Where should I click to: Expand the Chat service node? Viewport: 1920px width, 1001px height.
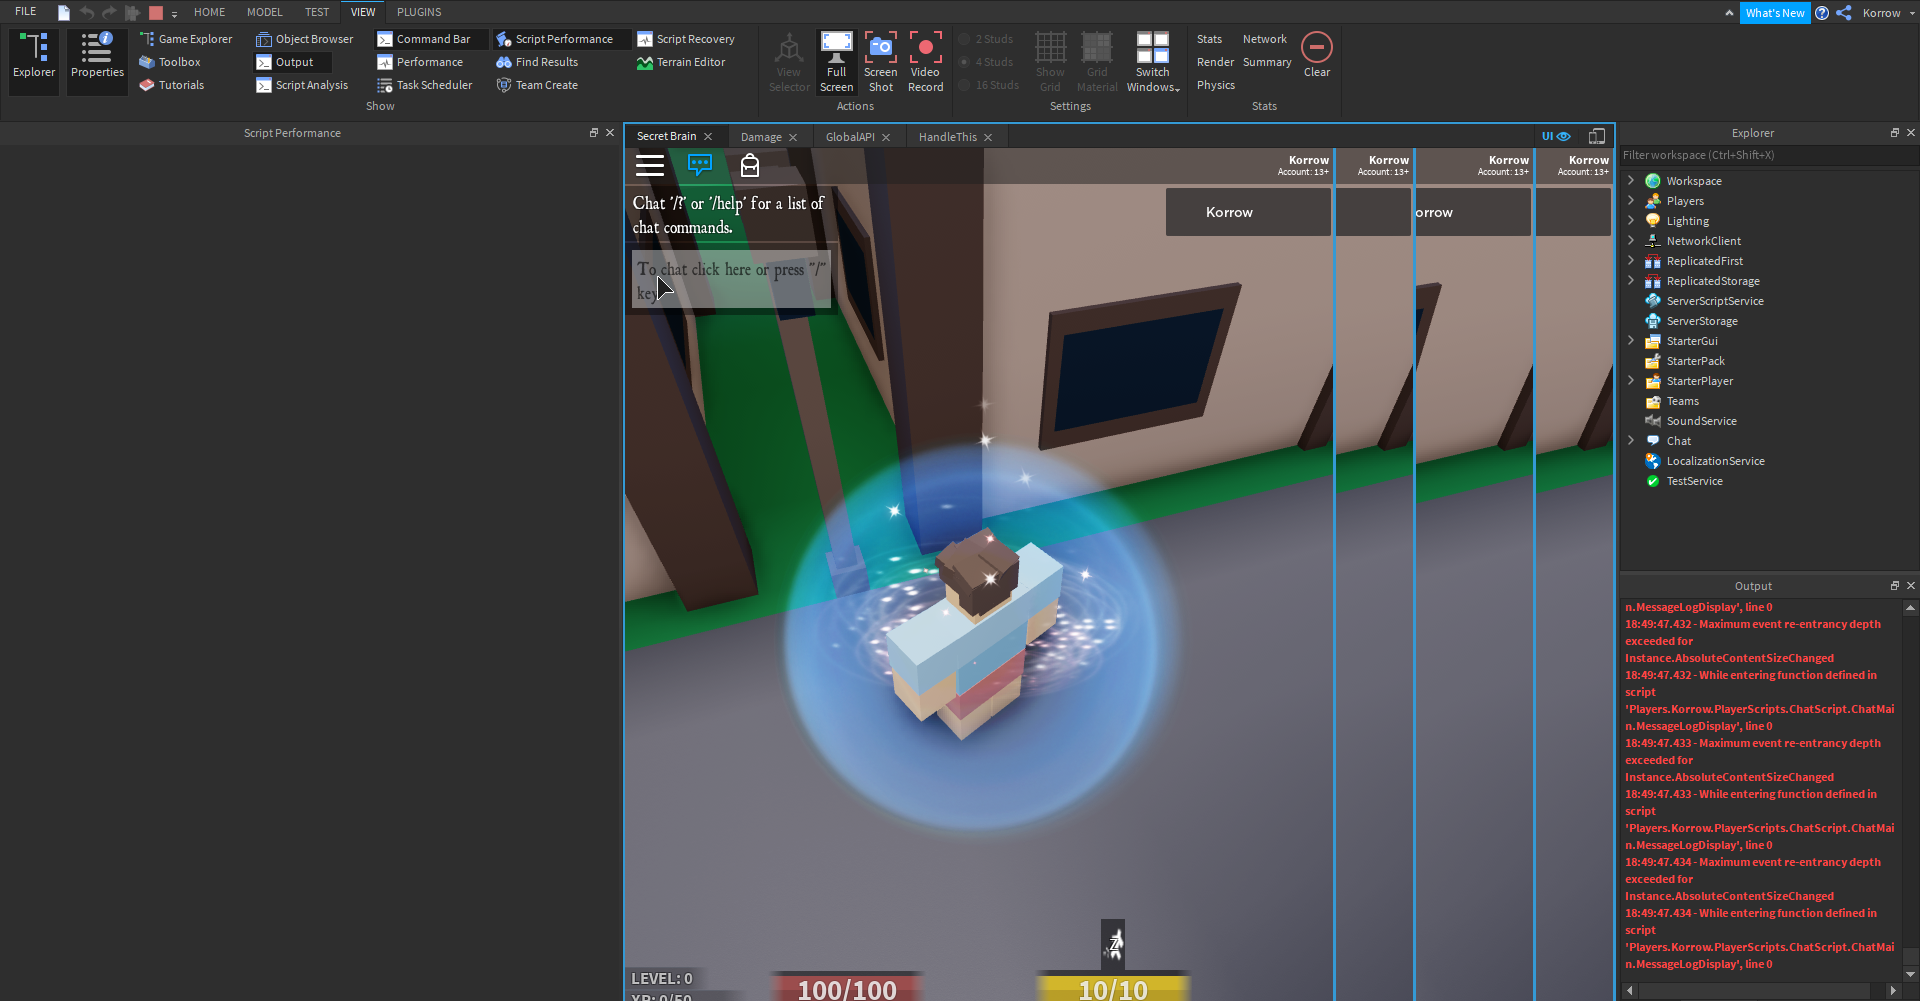click(1631, 441)
